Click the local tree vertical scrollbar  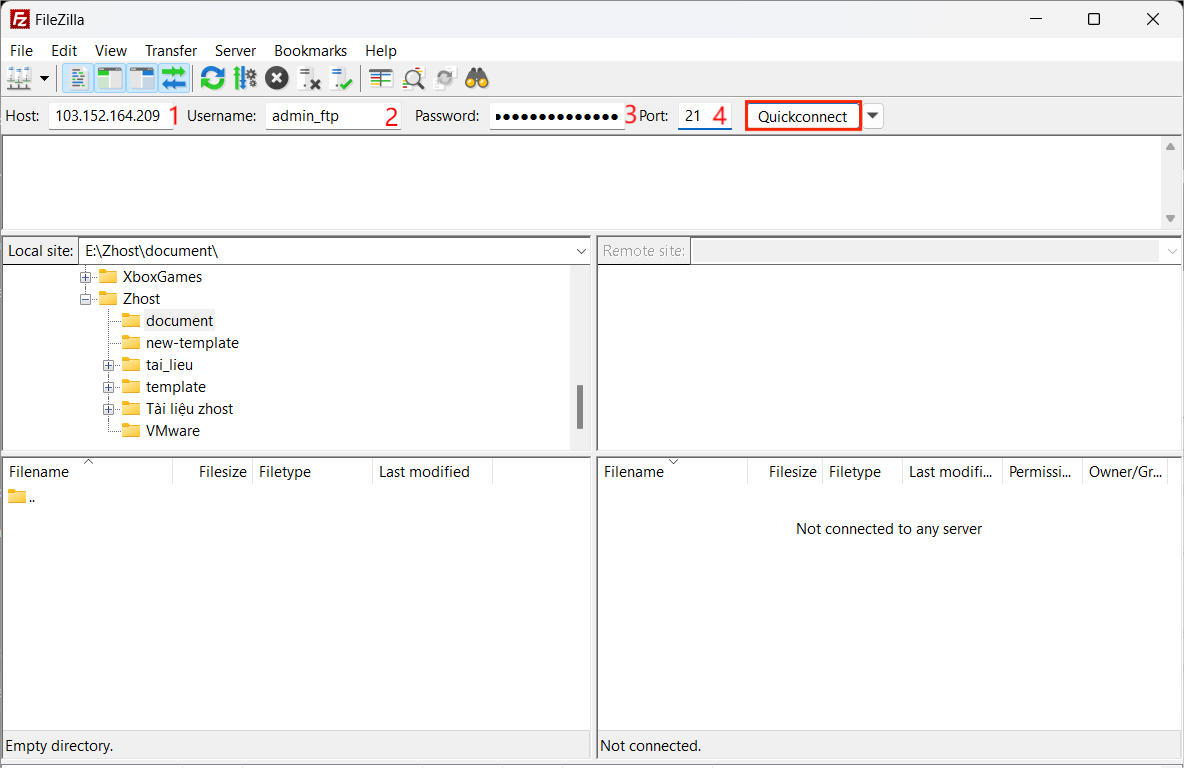coord(579,407)
